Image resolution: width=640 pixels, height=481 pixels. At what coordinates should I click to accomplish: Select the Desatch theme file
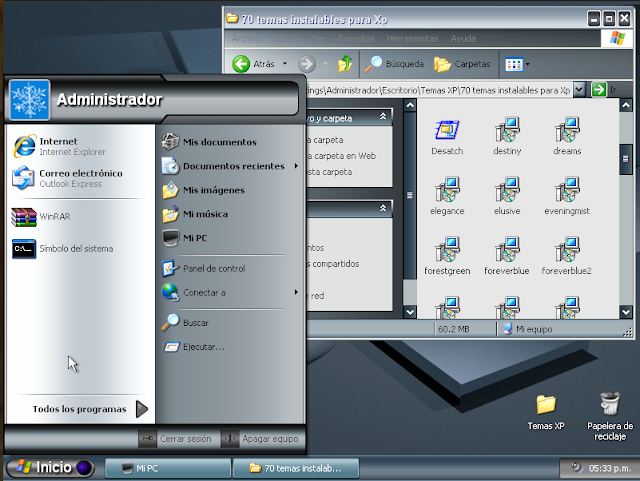[447, 138]
